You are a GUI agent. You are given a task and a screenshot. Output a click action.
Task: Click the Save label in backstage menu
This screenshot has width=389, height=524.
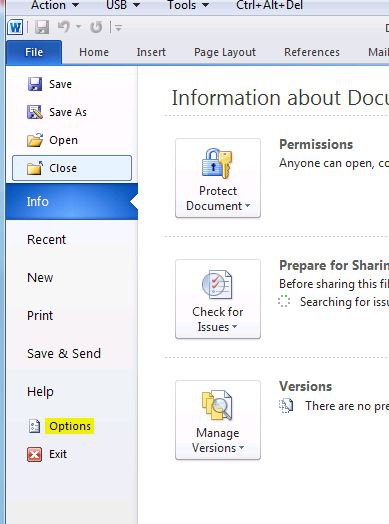point(60,84)
